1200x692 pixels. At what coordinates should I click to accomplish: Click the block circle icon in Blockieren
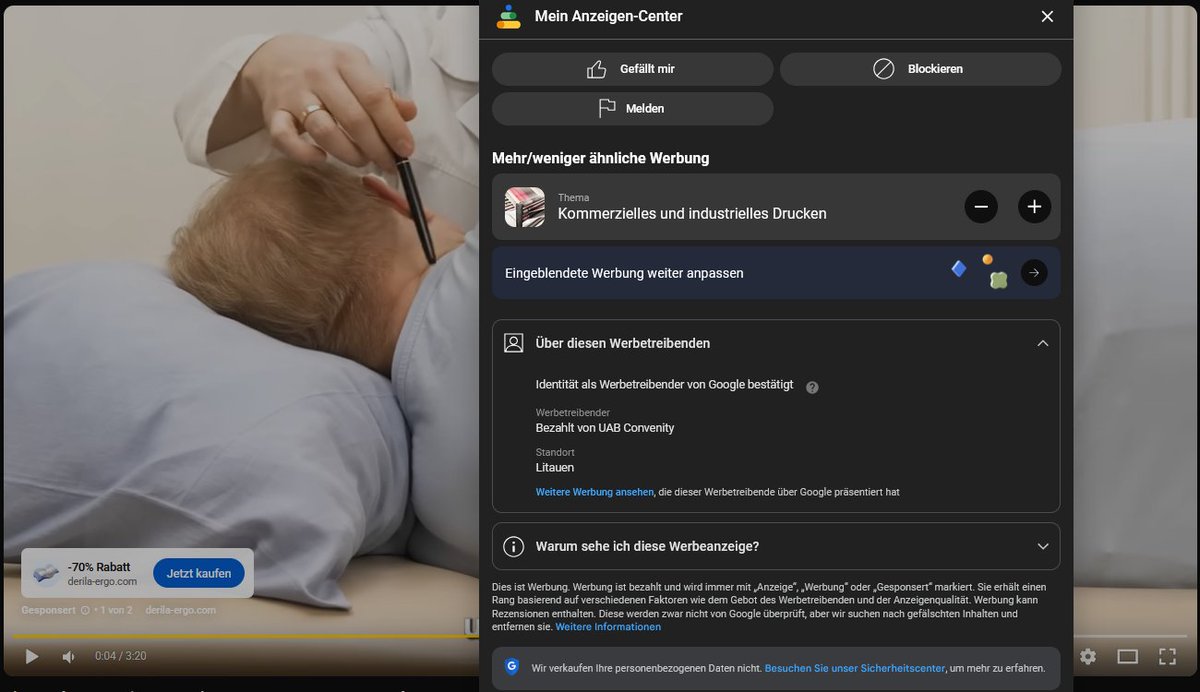tap(883, 69)
